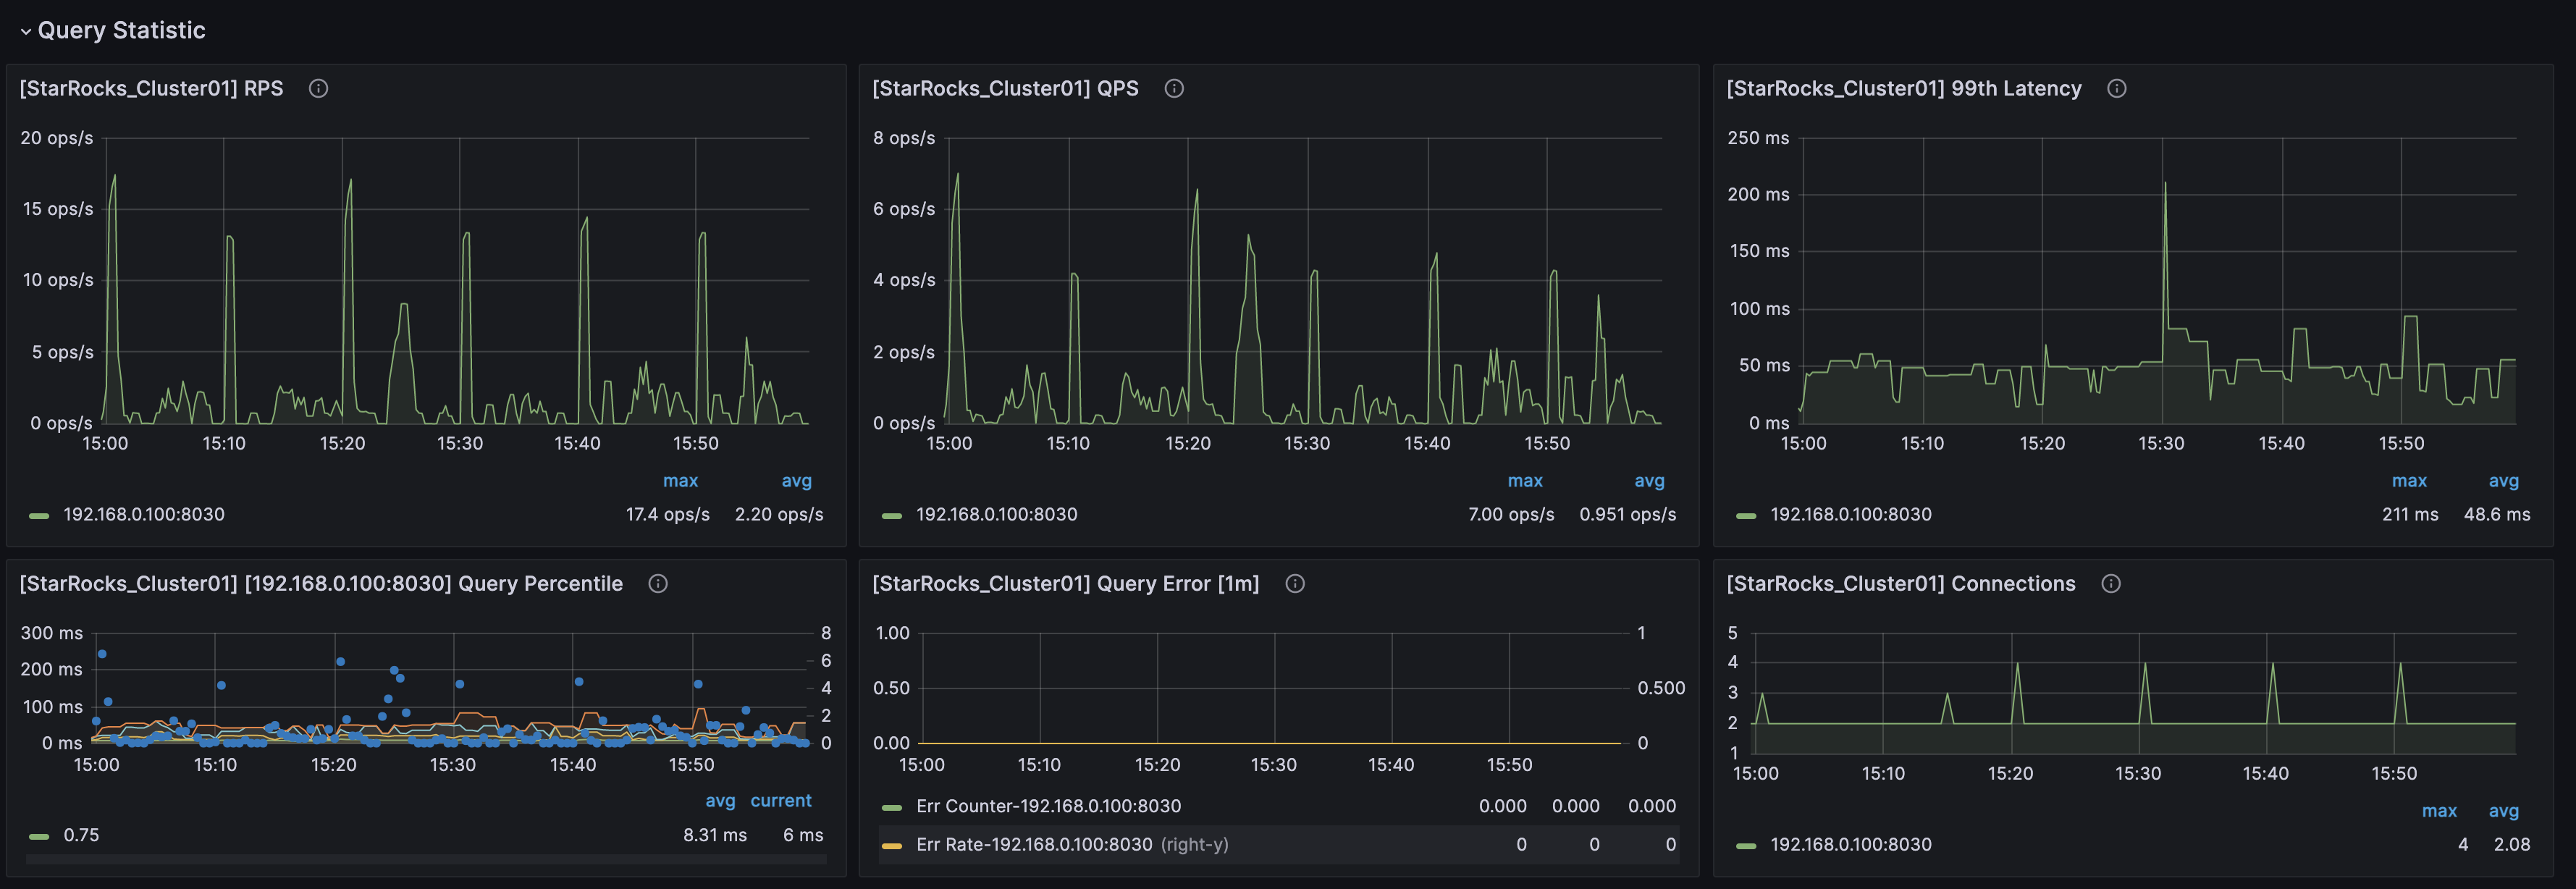Click the Query Statistic row title
Screen dimensions: 2576x889
[x=122, y=31]
